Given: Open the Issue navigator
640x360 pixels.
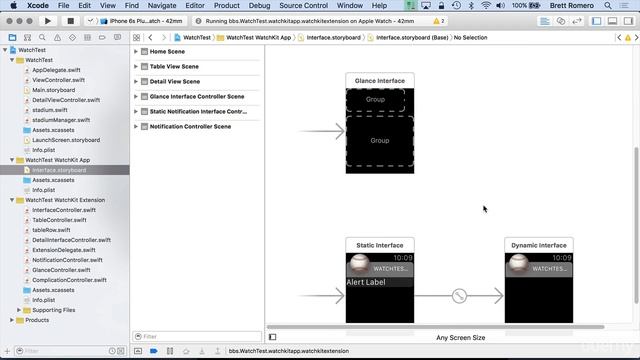Looking at the screenshot, I should tap(57, 38).
